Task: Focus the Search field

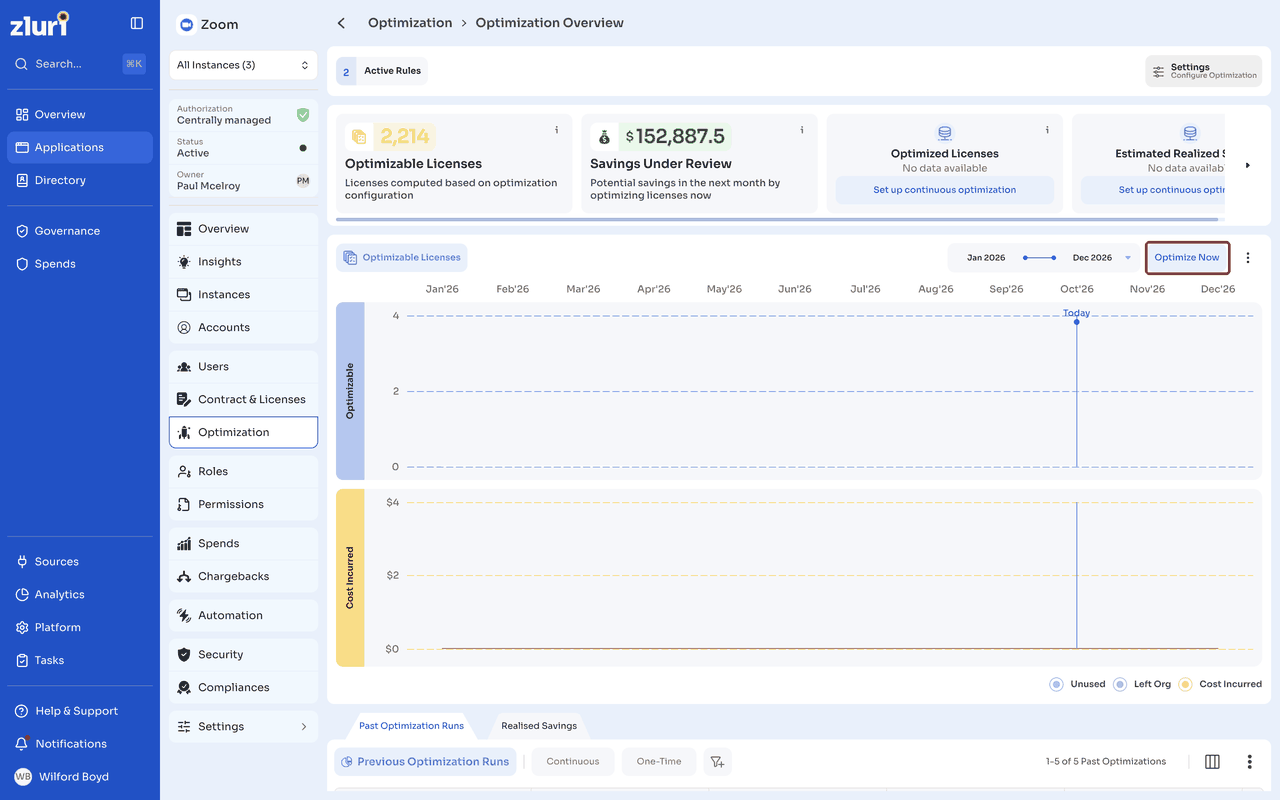Action: pyautogui.click(x=80, y=64)
